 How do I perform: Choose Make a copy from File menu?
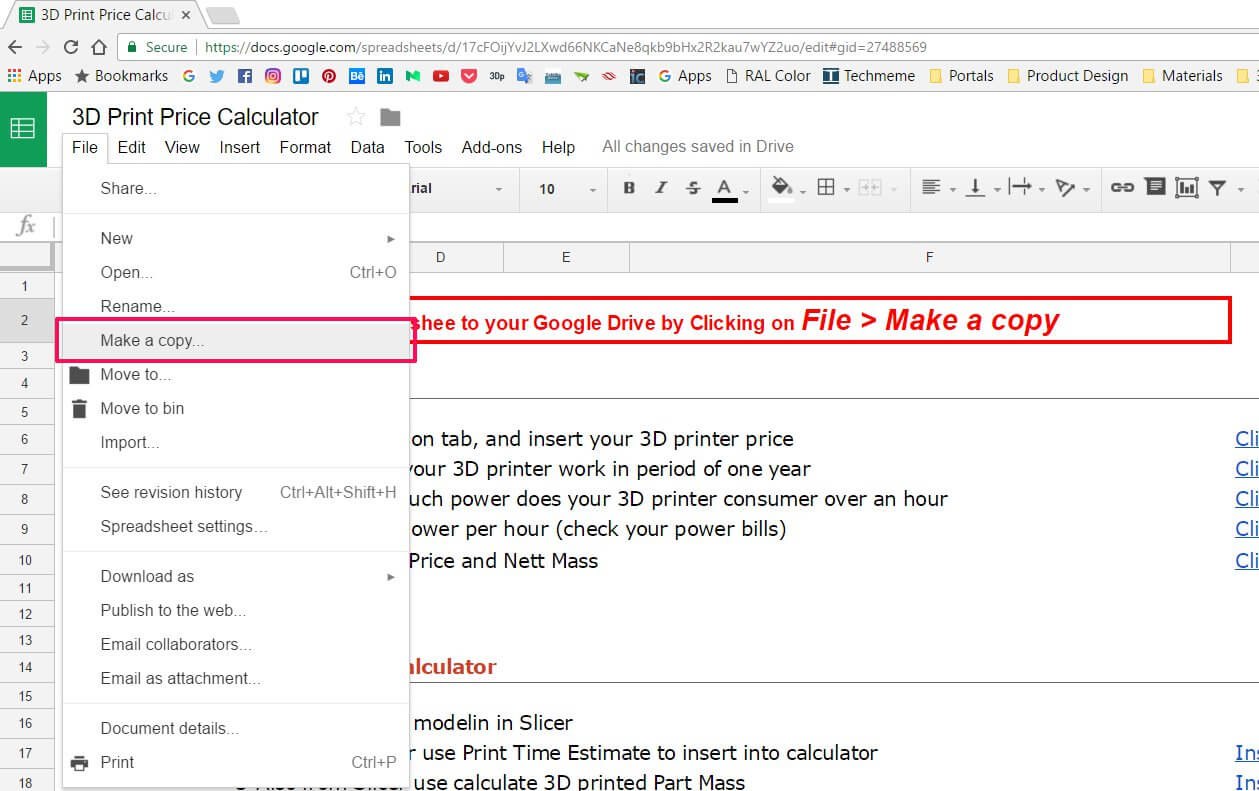coord(236,341)
